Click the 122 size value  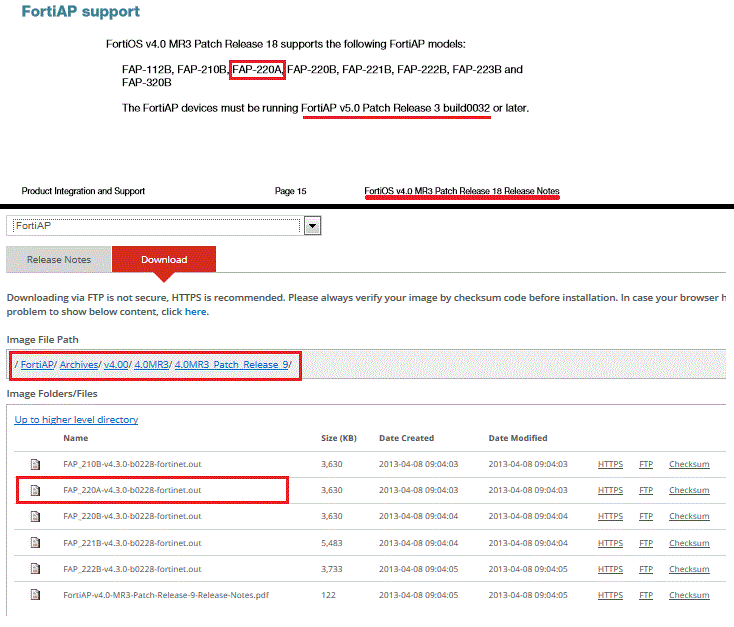(x=329, y=595)
